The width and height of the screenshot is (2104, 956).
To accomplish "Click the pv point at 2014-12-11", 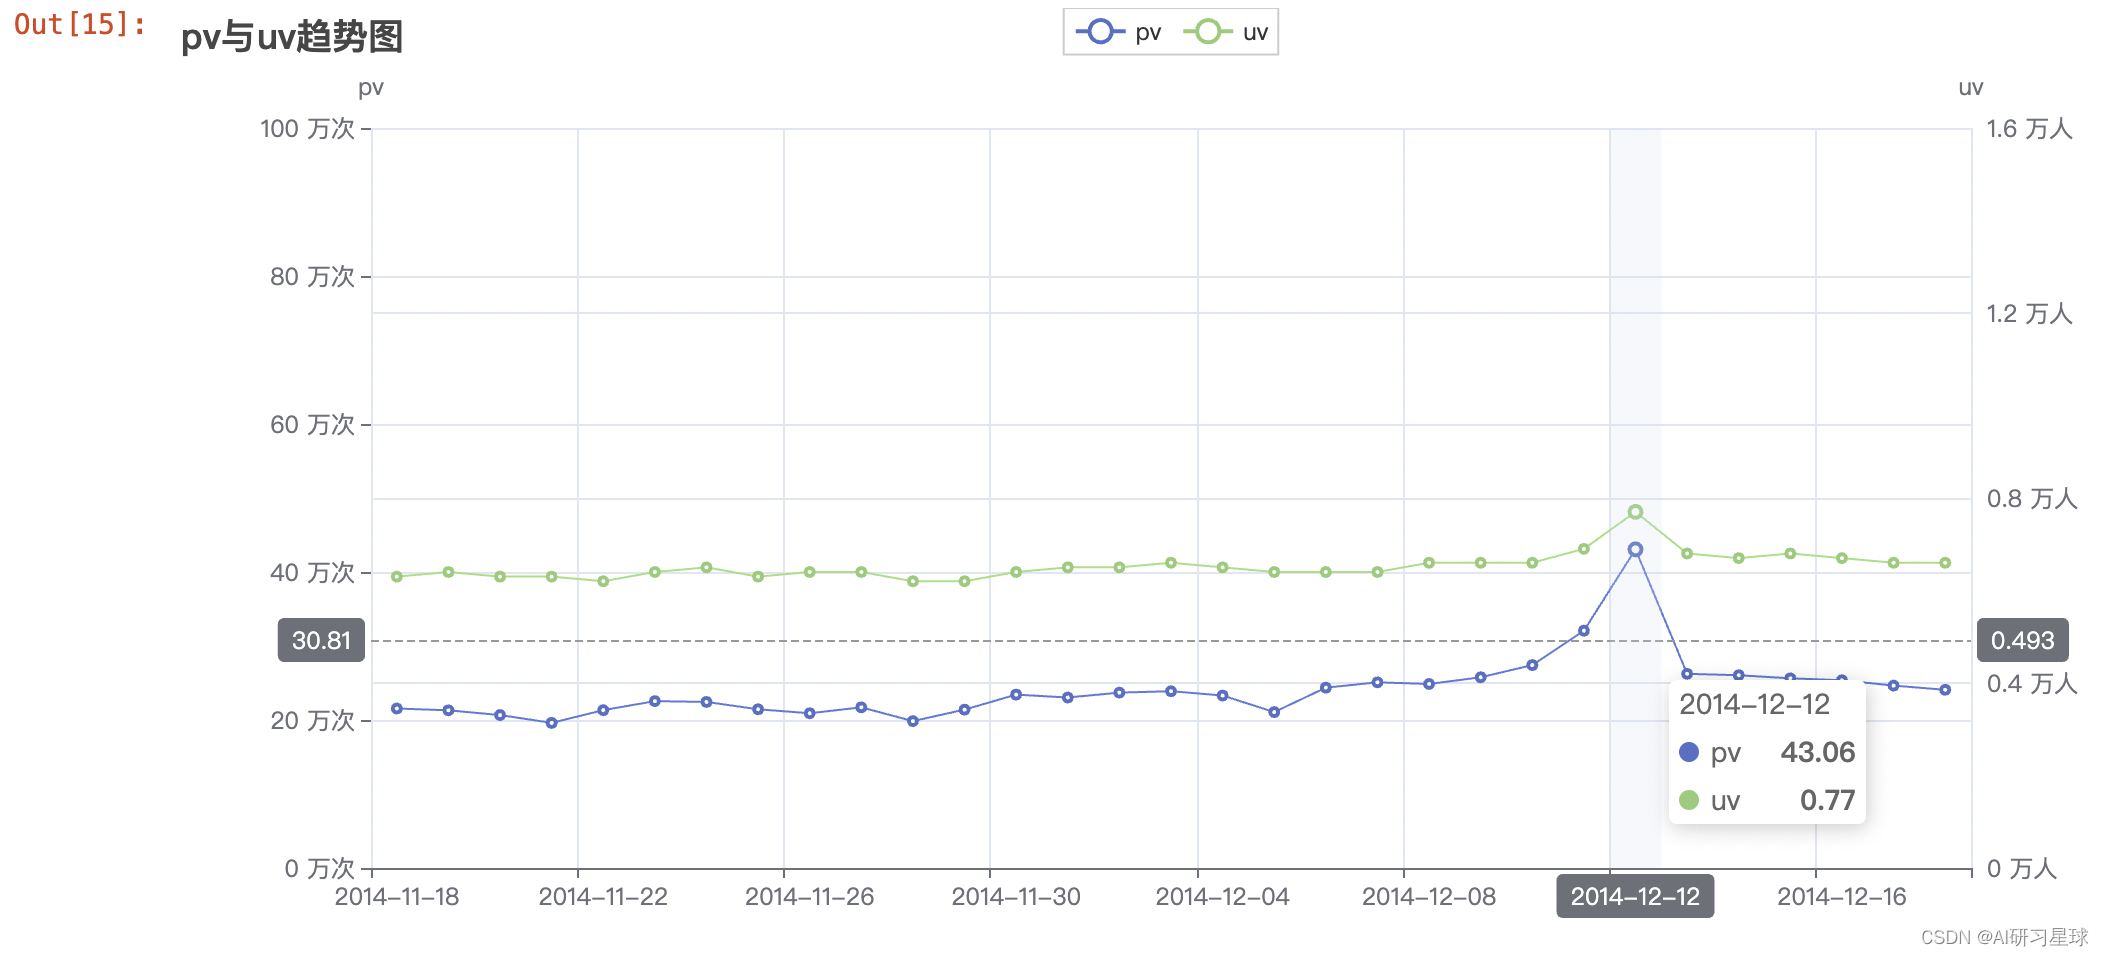I will [1583, 631].
